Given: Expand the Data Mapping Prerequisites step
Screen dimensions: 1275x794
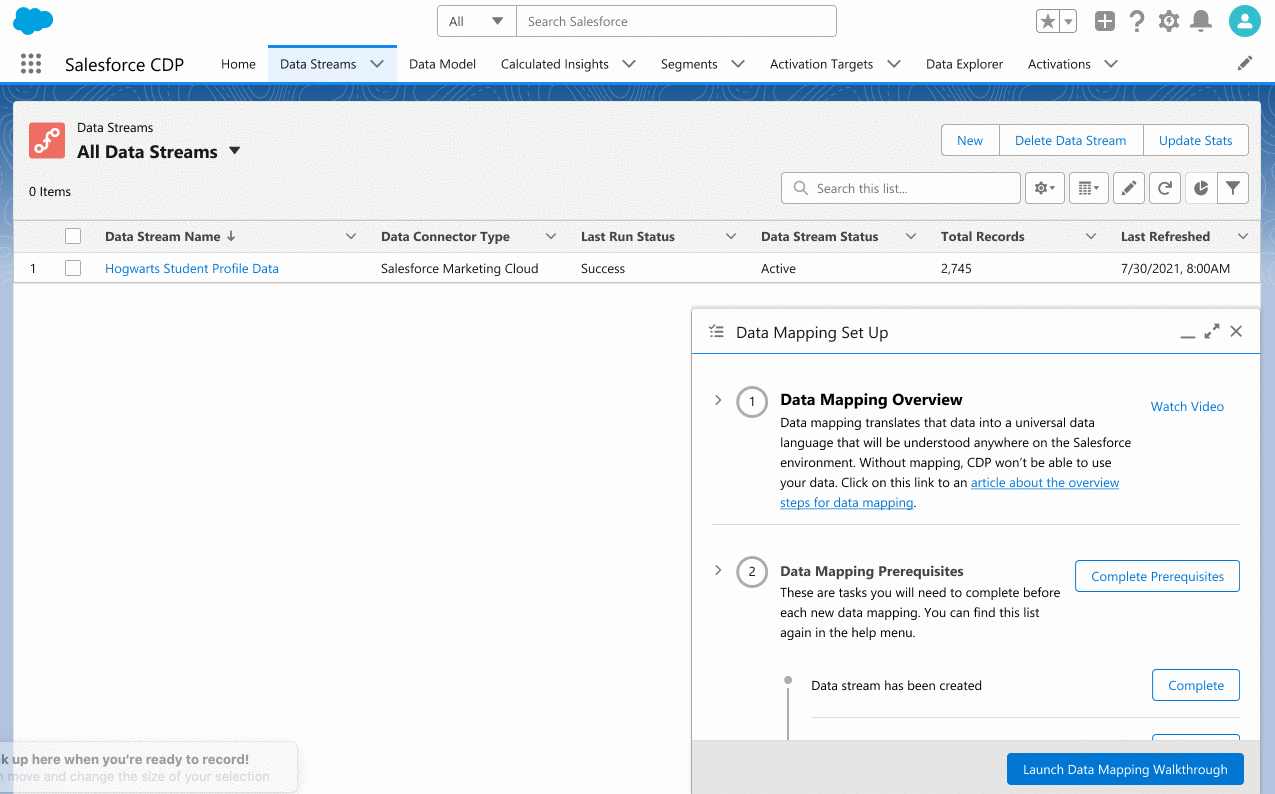Looking at the screenshot, I should (718, 570).
